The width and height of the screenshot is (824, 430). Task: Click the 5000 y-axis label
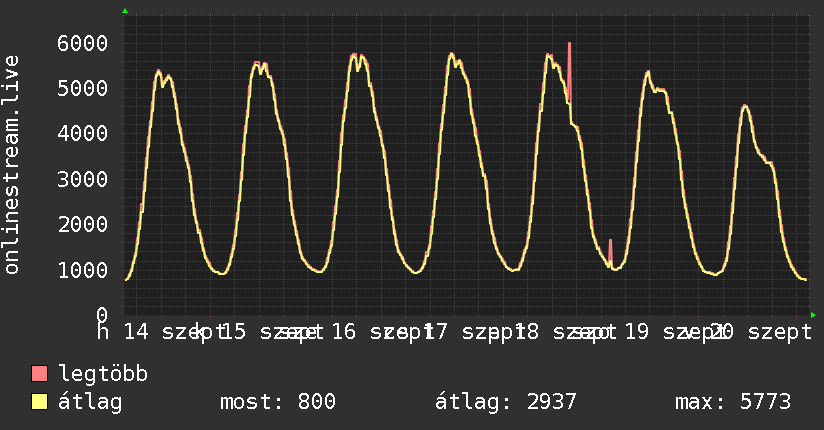(x=83, y=88)
